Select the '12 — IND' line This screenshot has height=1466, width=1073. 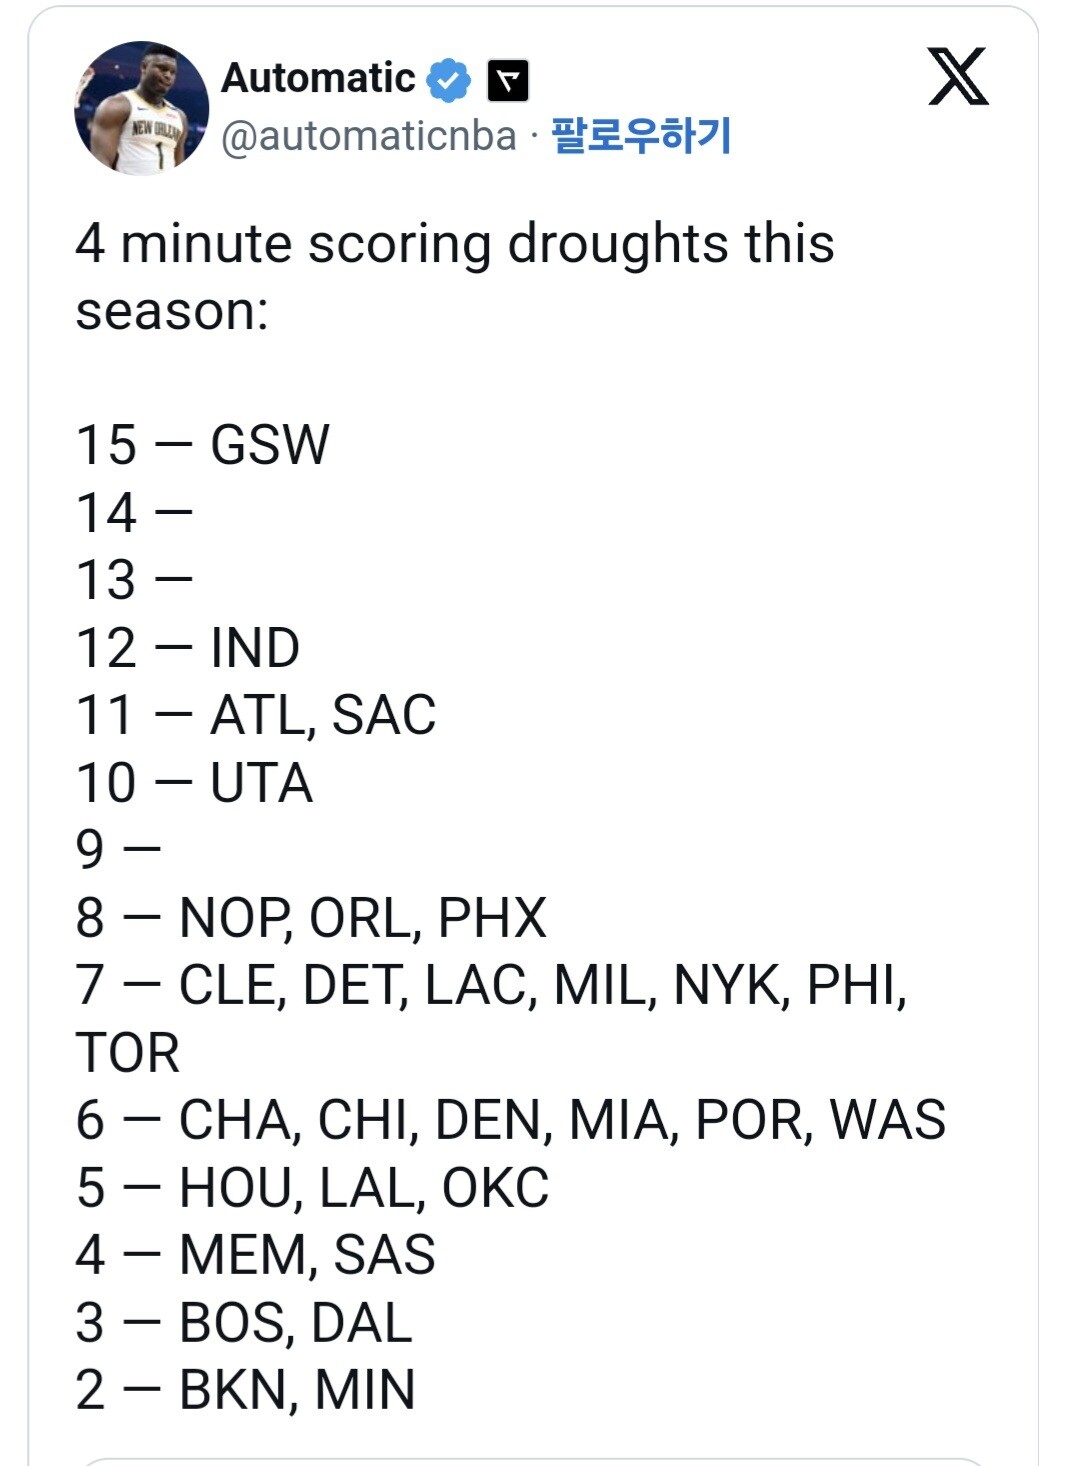pos(188,648)
